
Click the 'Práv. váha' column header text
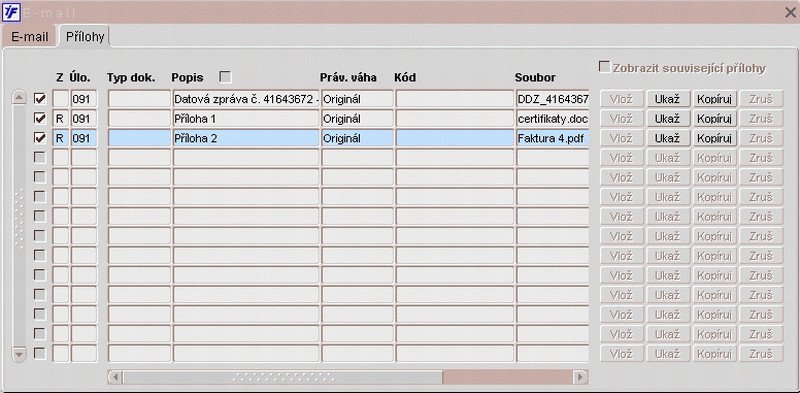click(x=348, y=78)
